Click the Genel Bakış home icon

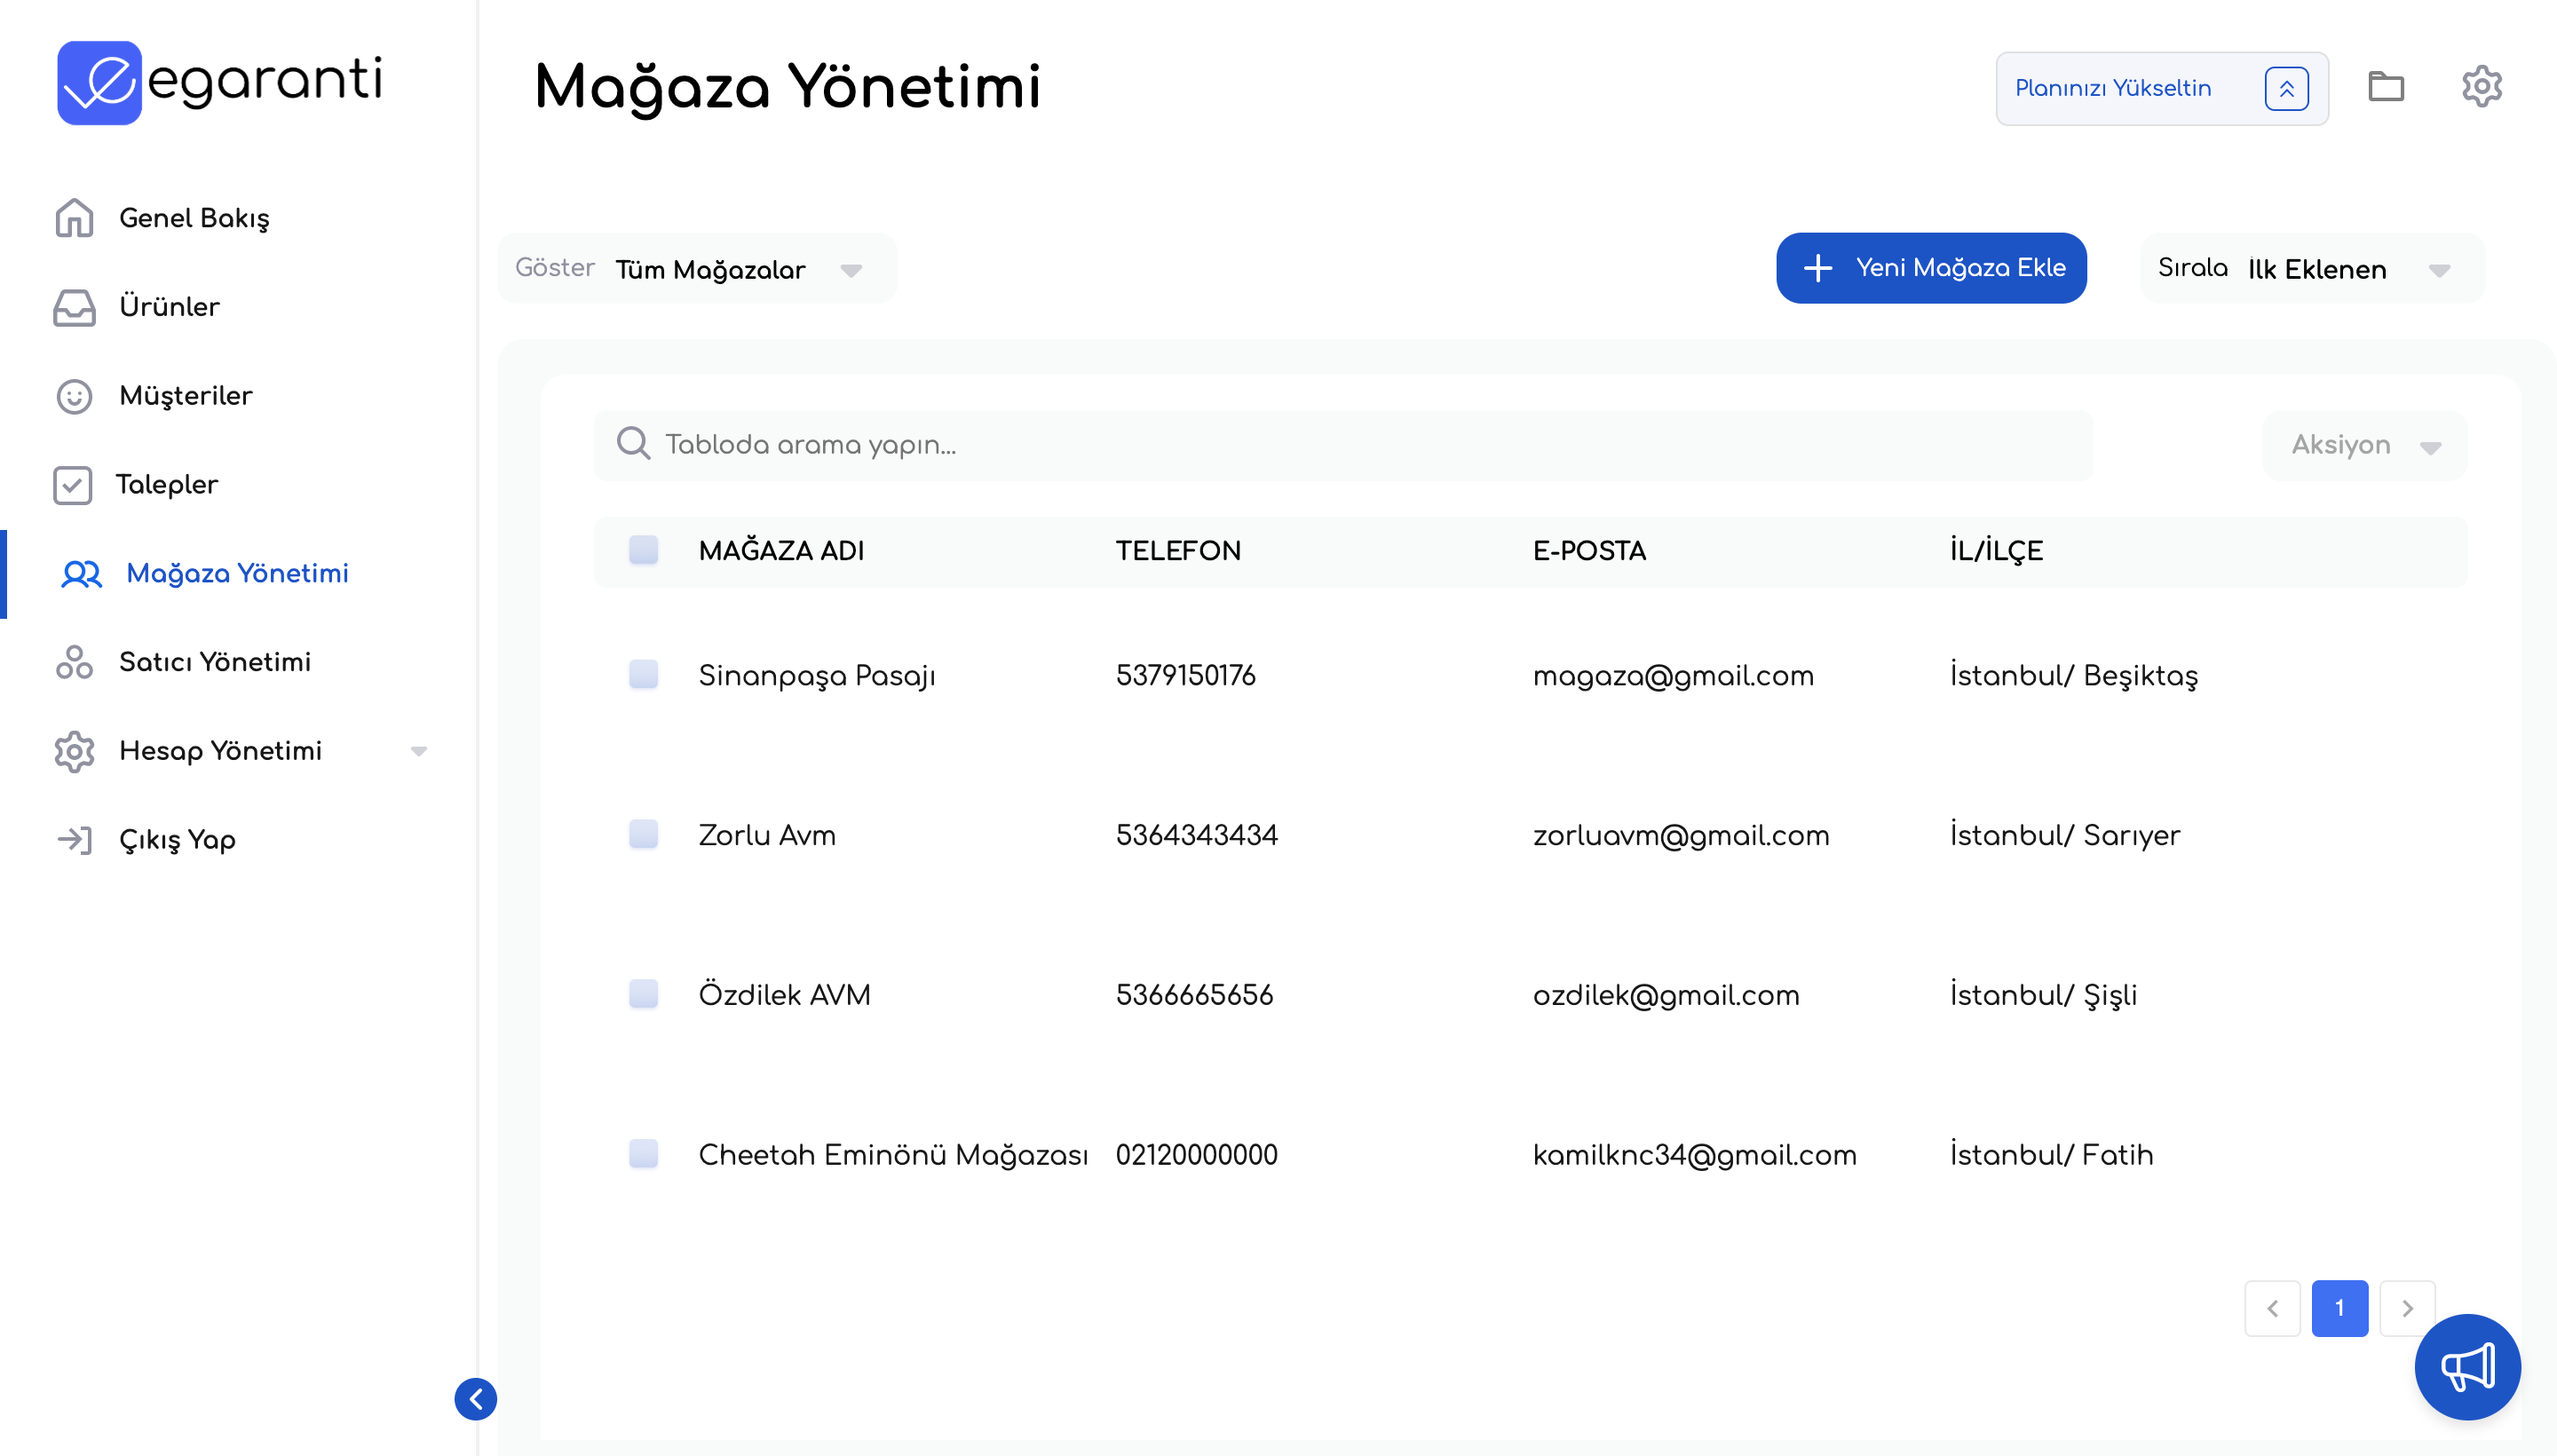[74, 218]
